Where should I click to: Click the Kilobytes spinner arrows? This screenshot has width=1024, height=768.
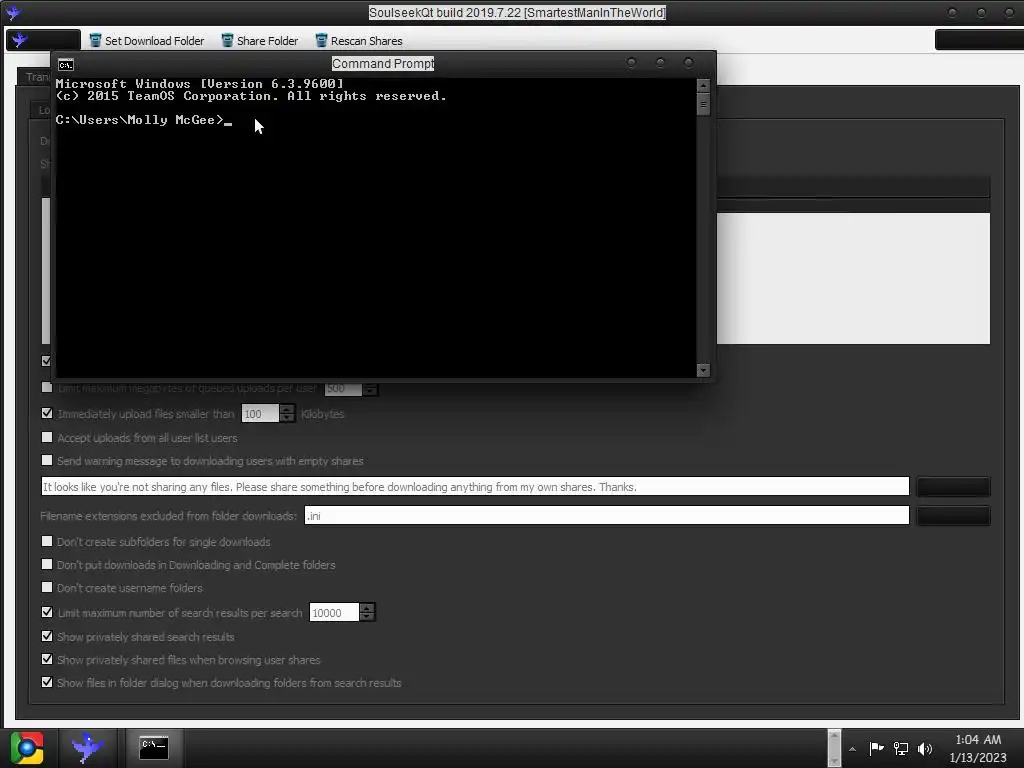[x=287, y=413]
